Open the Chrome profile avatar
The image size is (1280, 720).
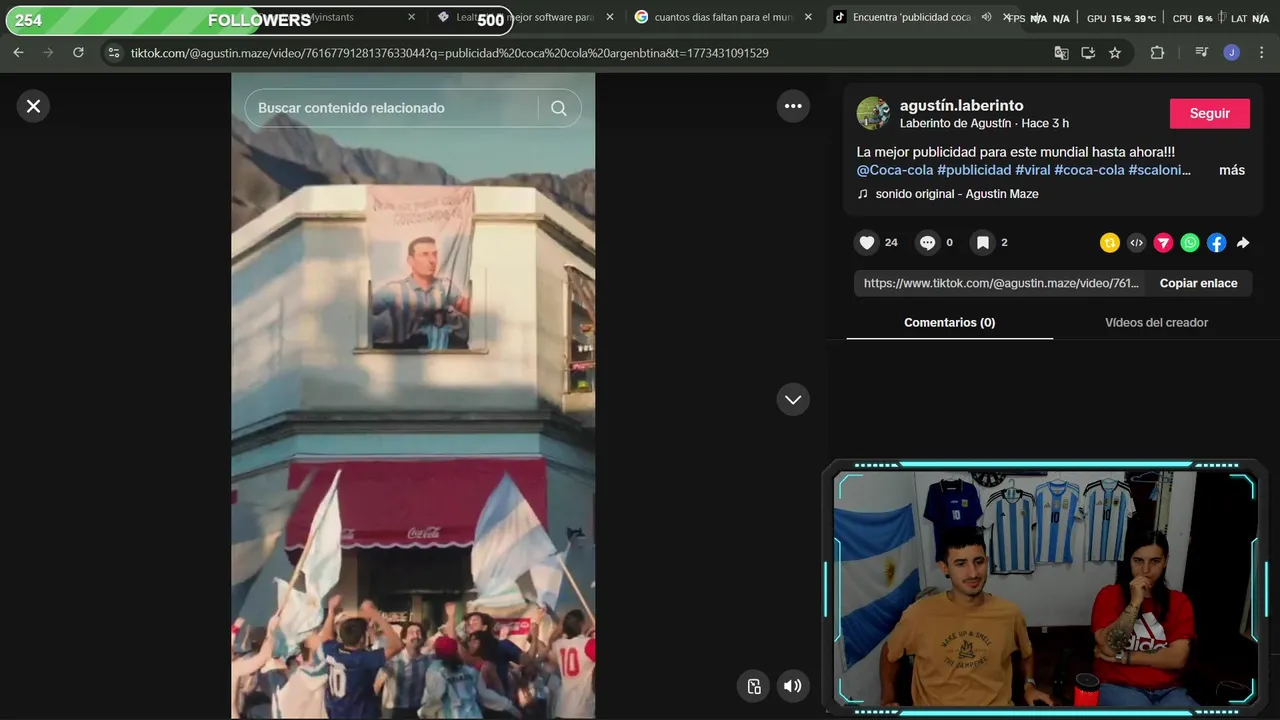point(1232,53)
